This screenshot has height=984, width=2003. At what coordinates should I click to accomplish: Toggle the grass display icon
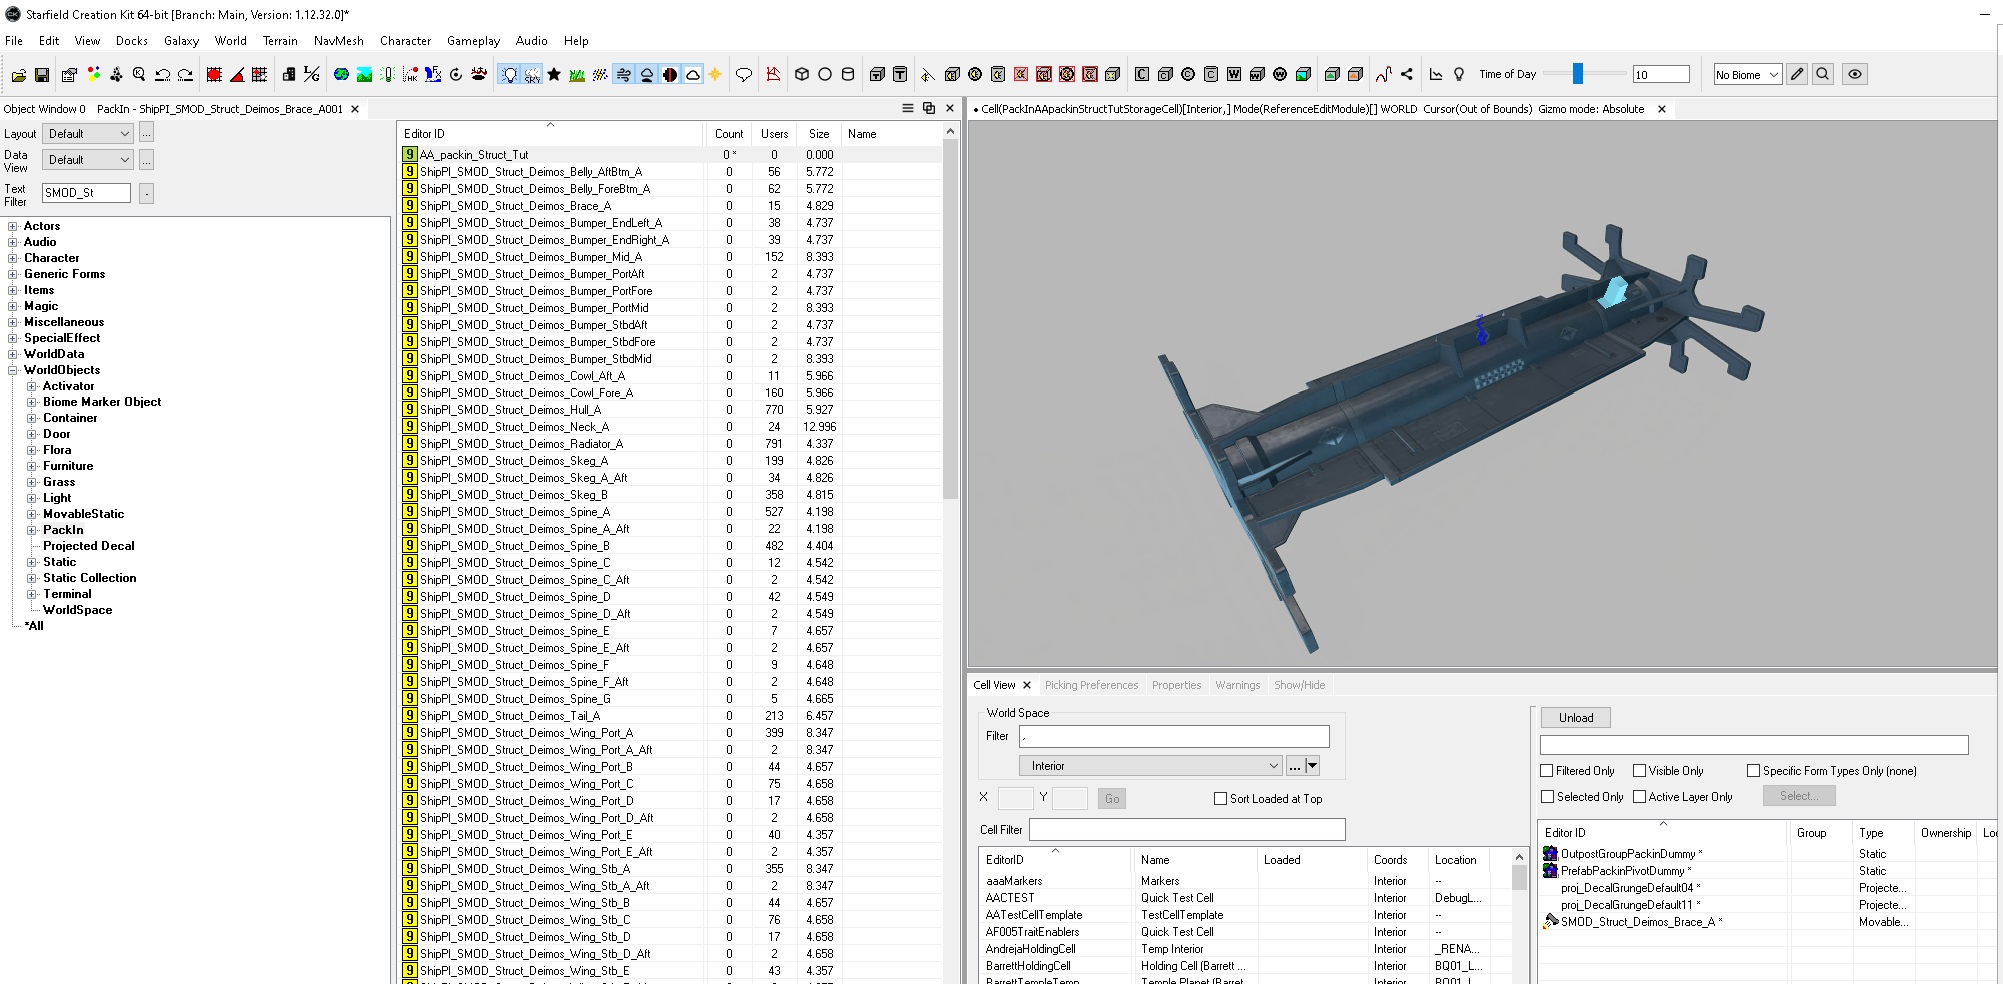click(577, 74)
